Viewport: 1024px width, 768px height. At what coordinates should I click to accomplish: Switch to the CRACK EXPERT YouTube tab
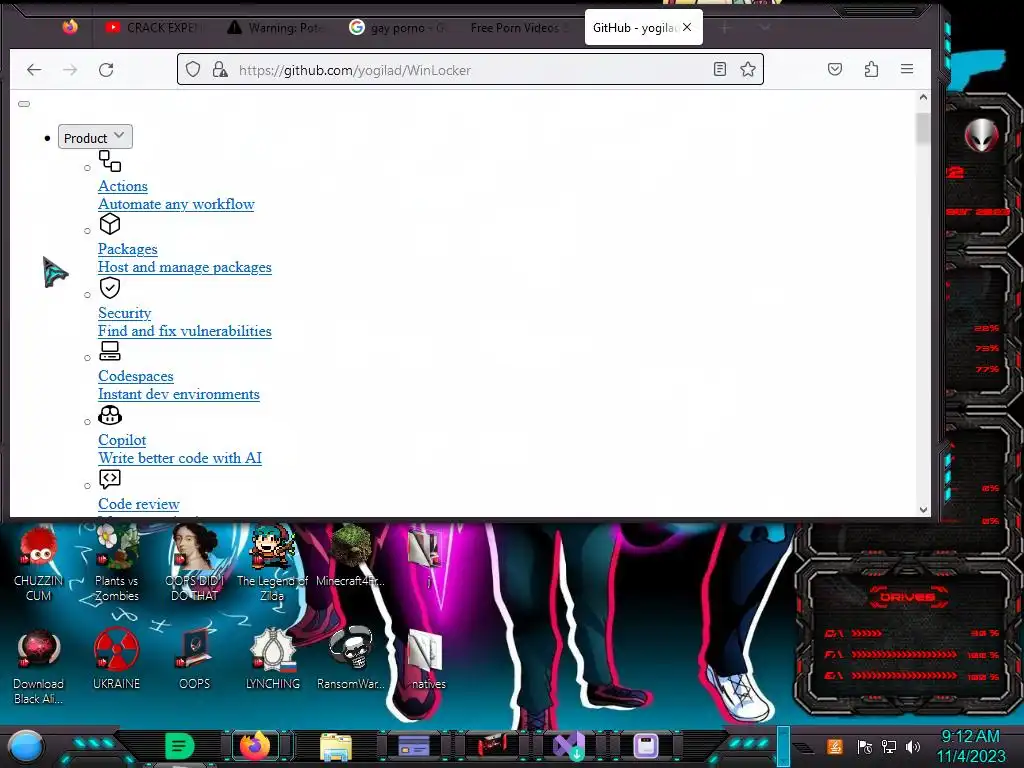click(x=154, y=27)
